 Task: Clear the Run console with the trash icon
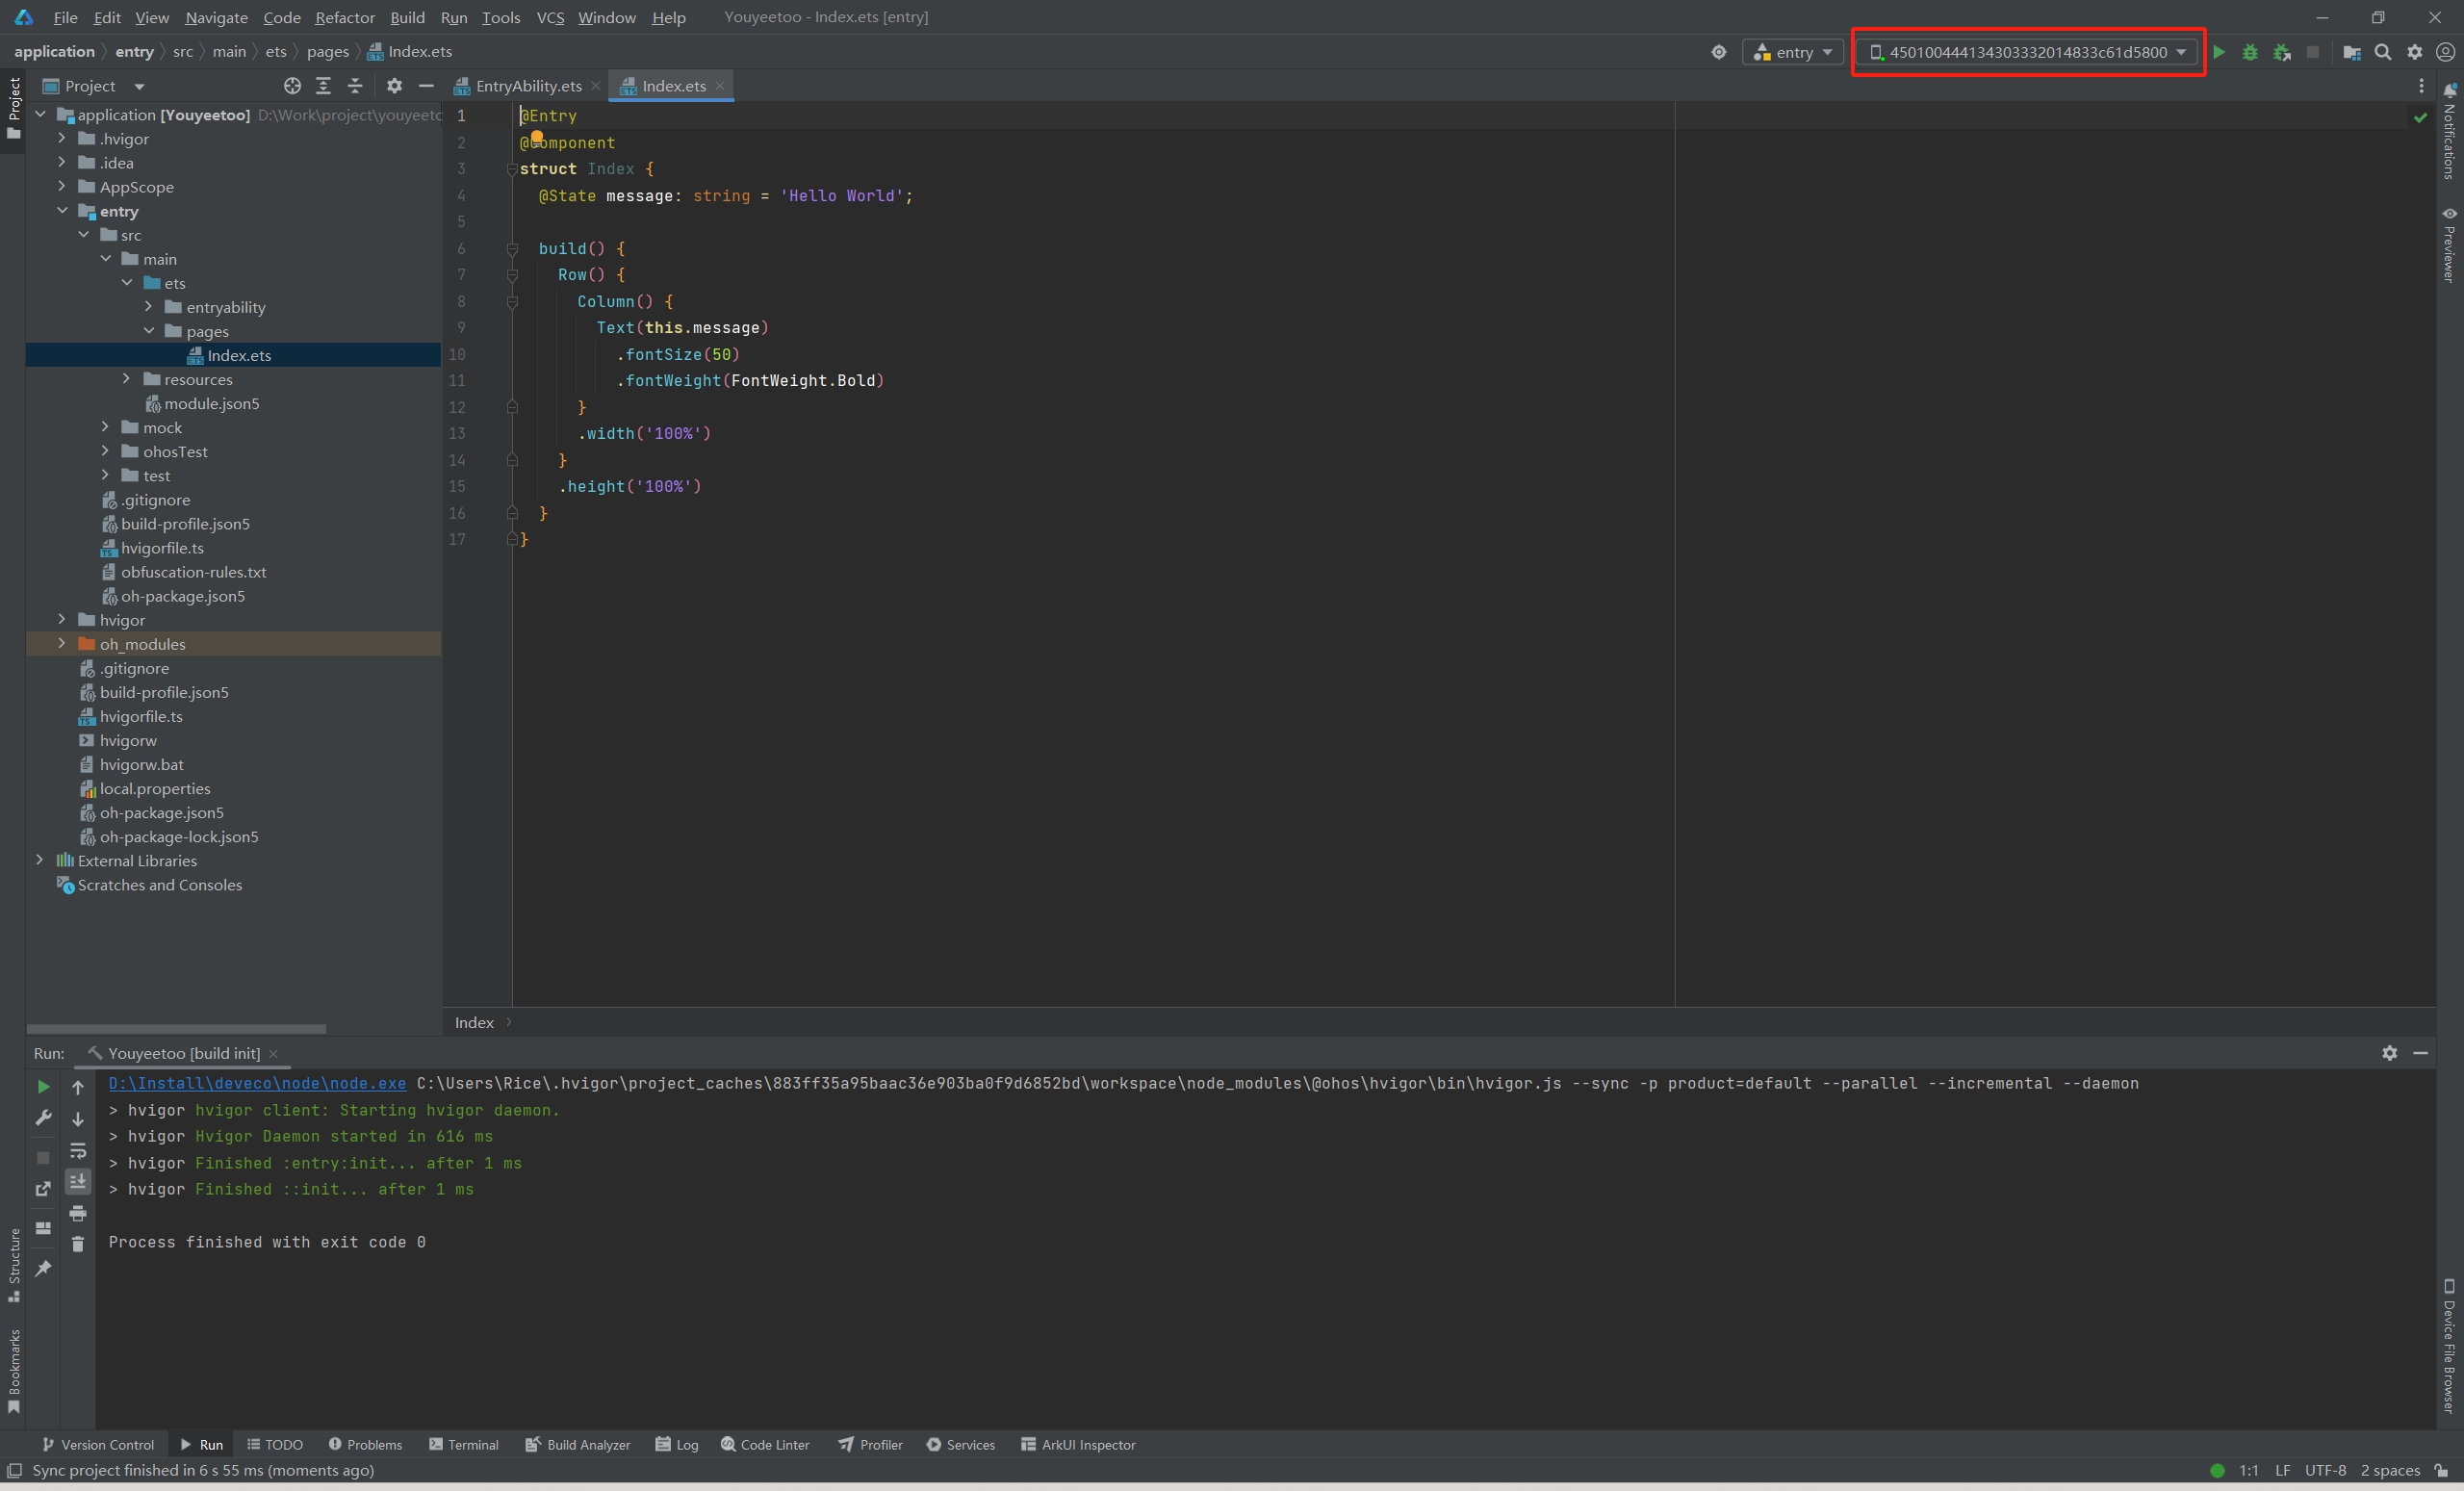click(78, 1244)
